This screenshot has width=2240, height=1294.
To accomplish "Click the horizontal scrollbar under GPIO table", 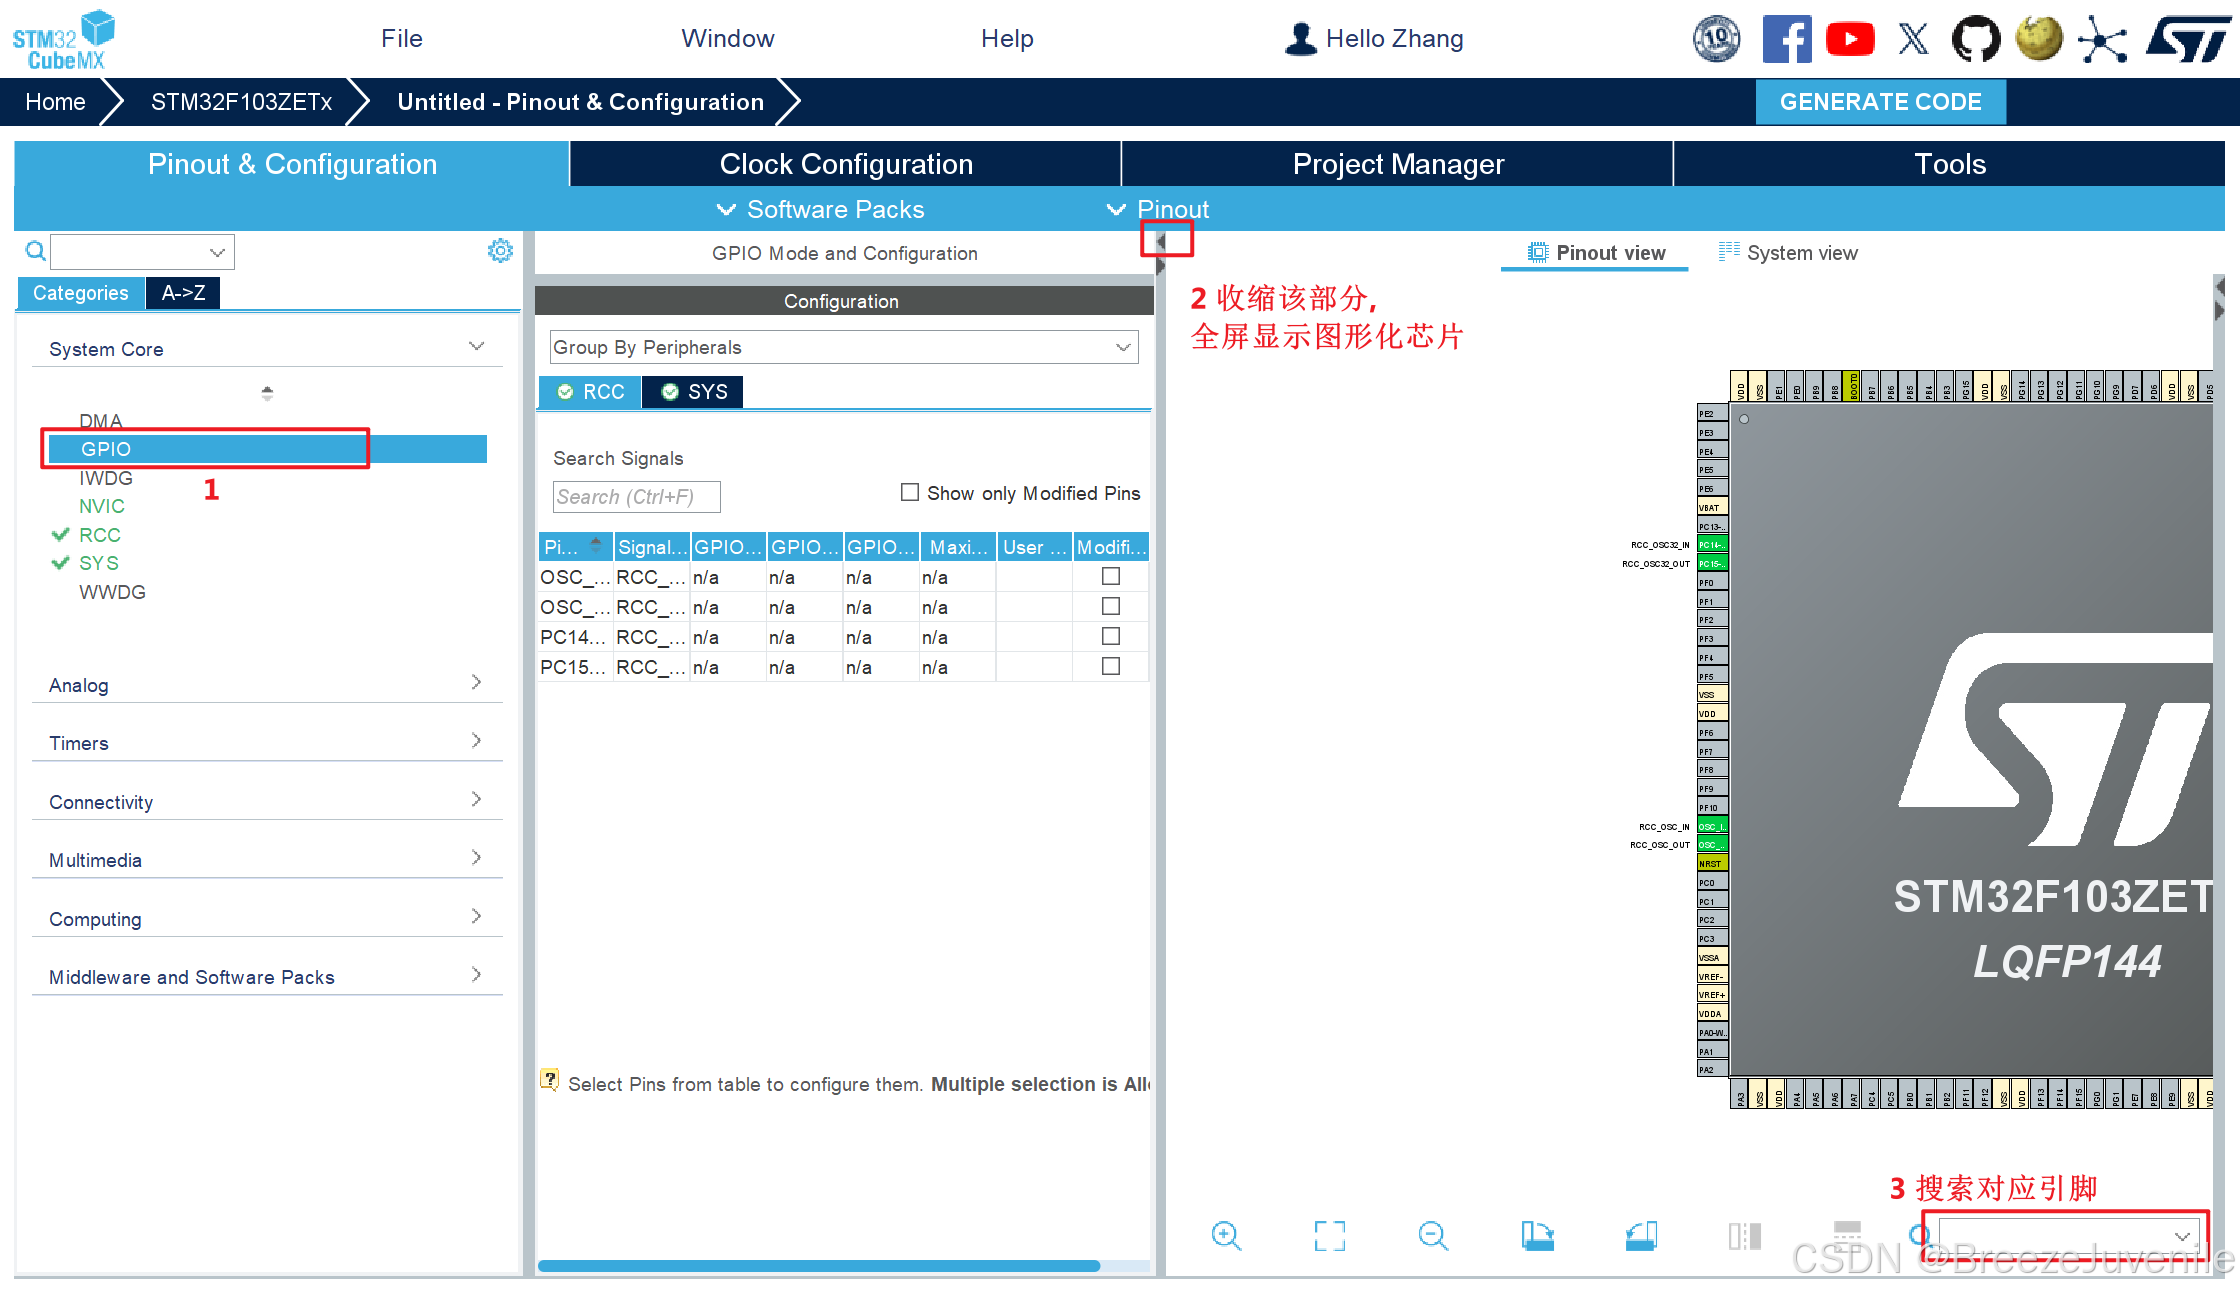I will [818, 1266].
